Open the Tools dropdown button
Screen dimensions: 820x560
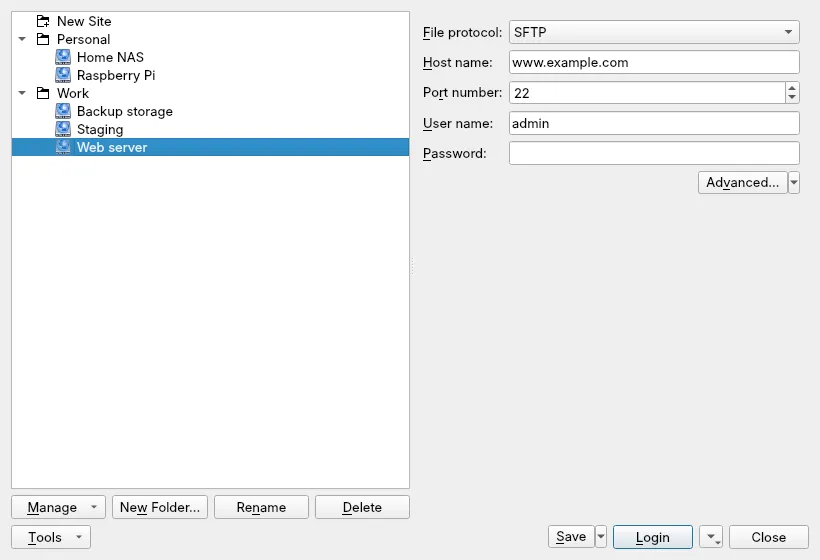(51, 537)
